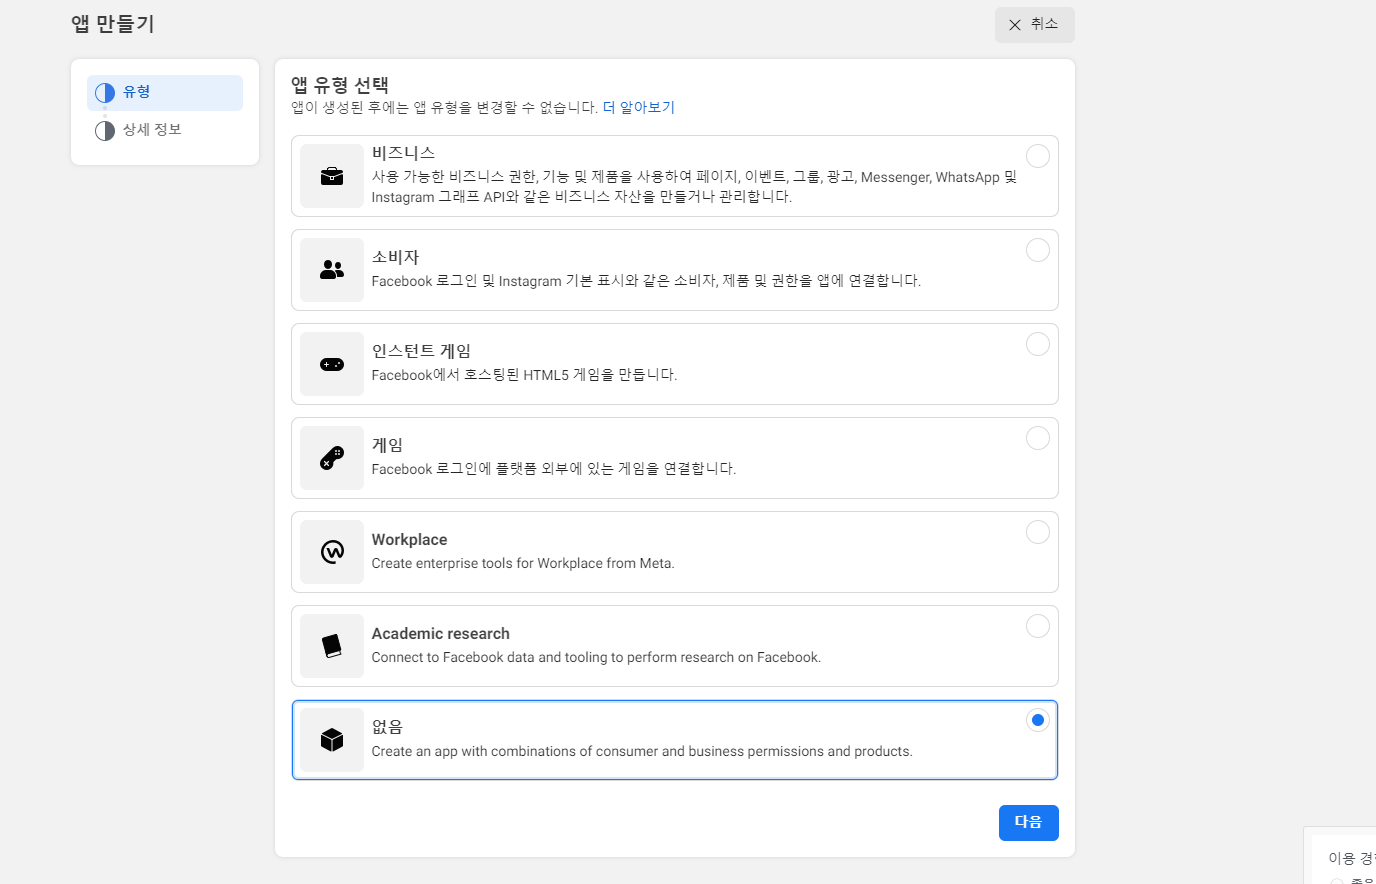Open the 유형 step in sidebar
1376x884 pixels.
point(165,93)
